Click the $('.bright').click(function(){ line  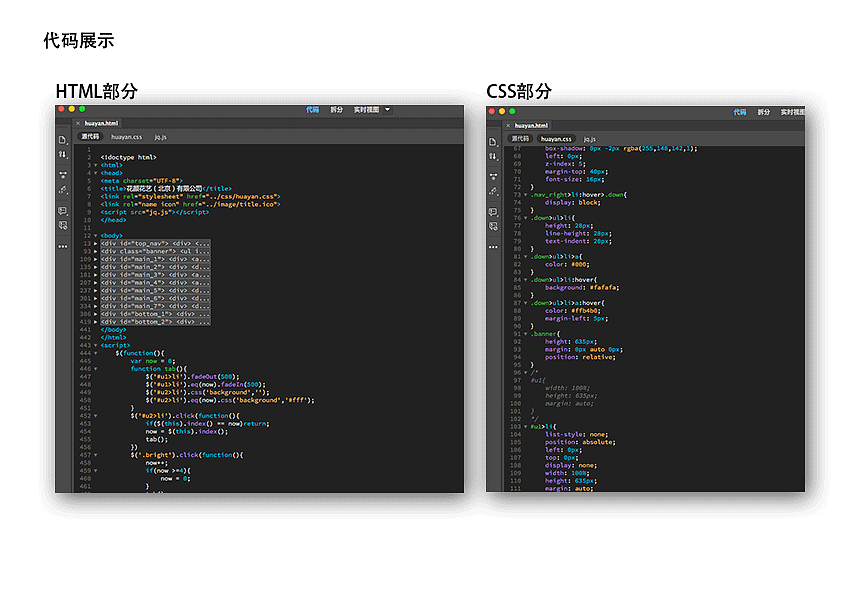tap(187, 455)
